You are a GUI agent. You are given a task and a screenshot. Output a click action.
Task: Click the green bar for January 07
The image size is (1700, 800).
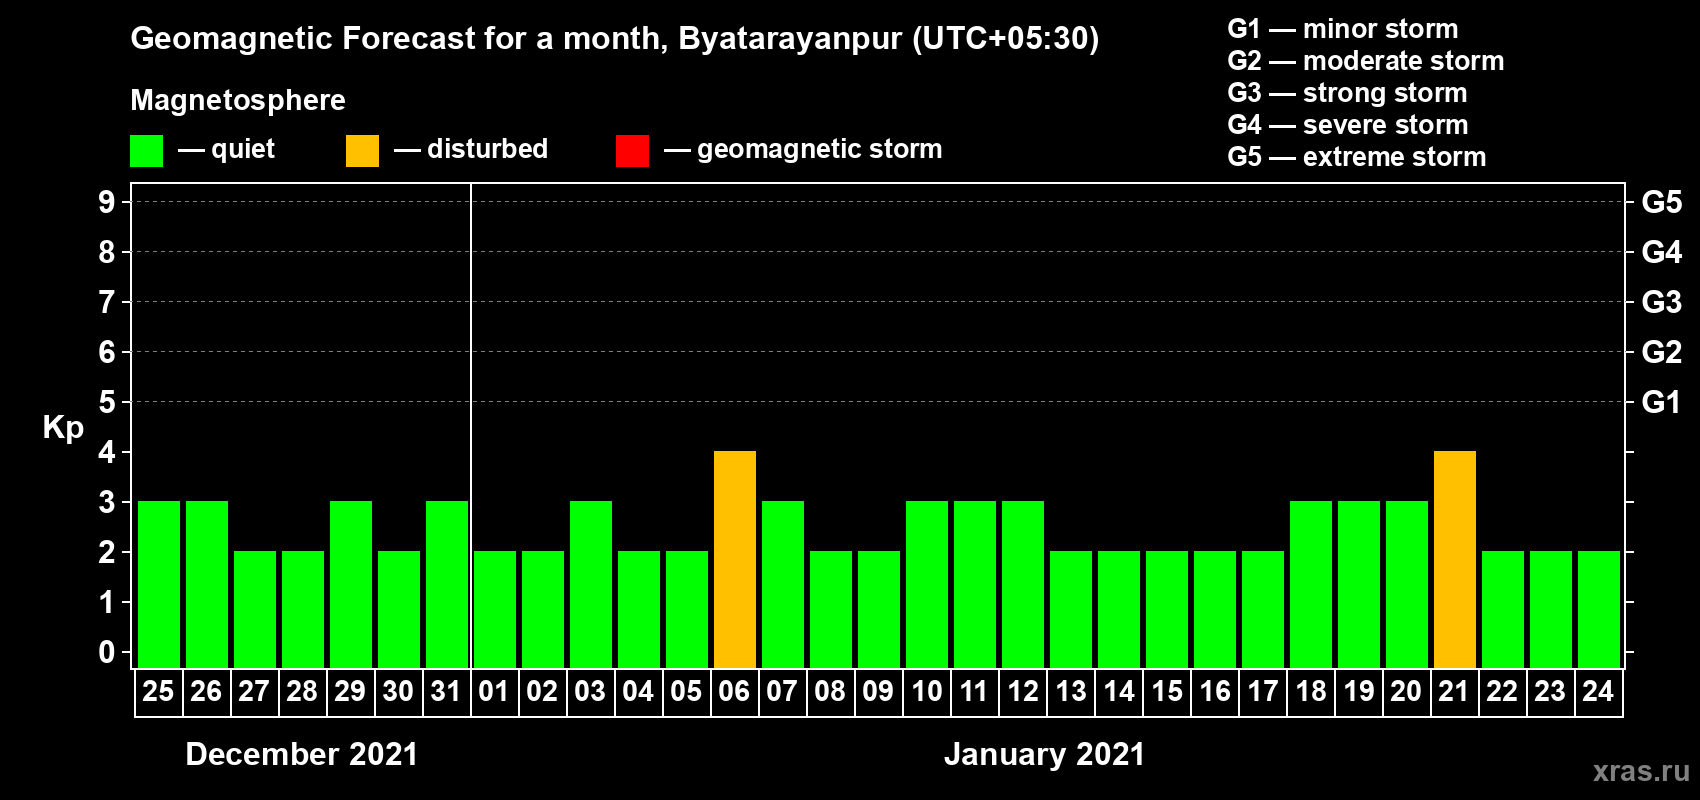tap(783, 585)
